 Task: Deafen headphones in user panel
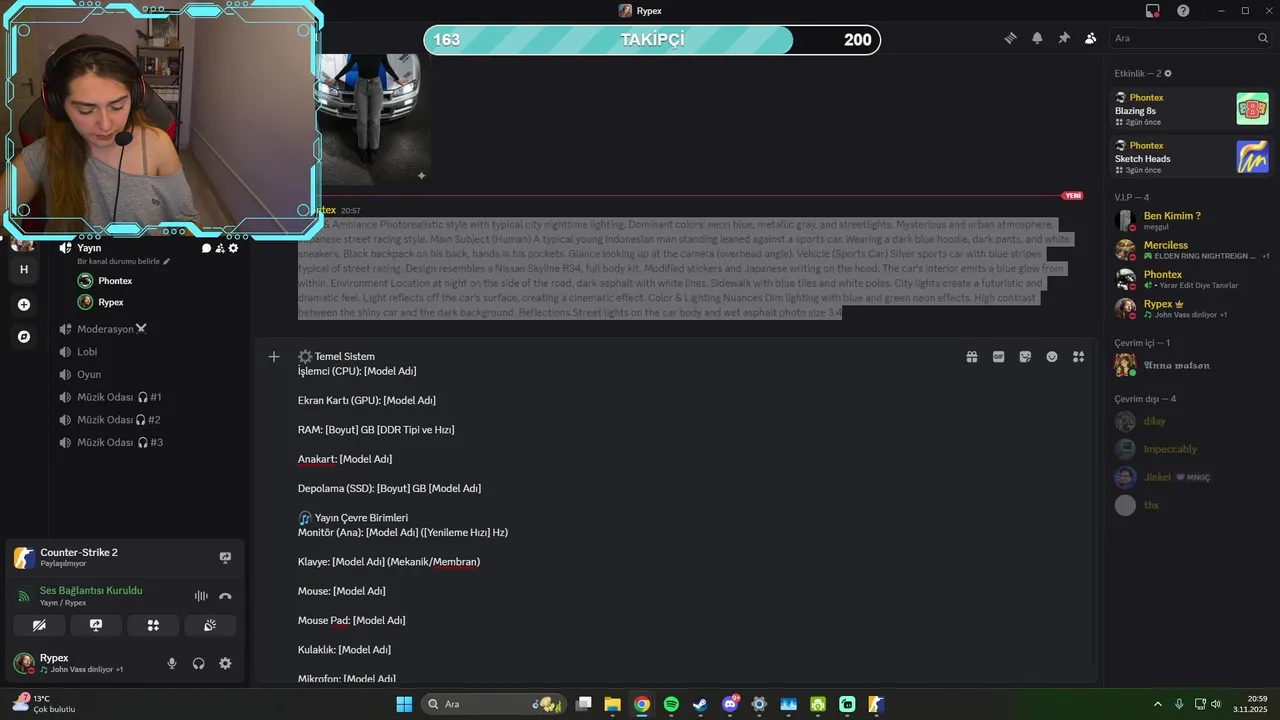tap(199, 663)
